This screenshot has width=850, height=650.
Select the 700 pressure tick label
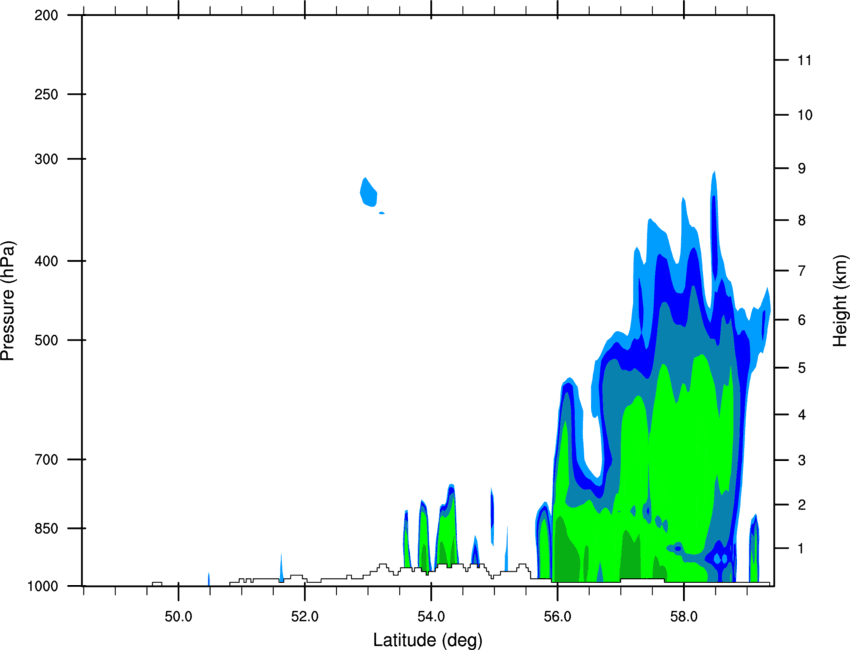[46, 459]
